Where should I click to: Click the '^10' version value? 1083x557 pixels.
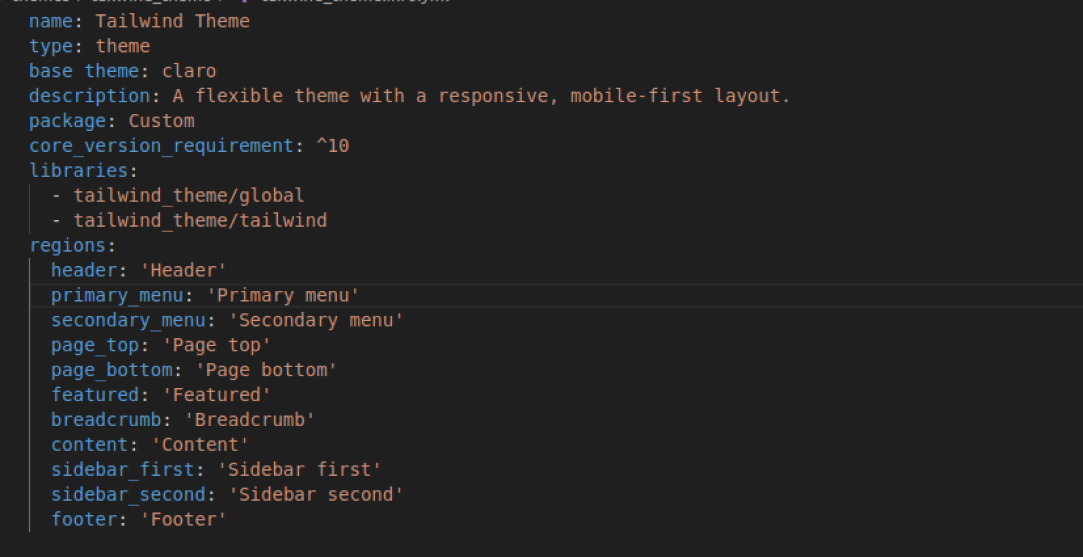[x=332, y=146]
